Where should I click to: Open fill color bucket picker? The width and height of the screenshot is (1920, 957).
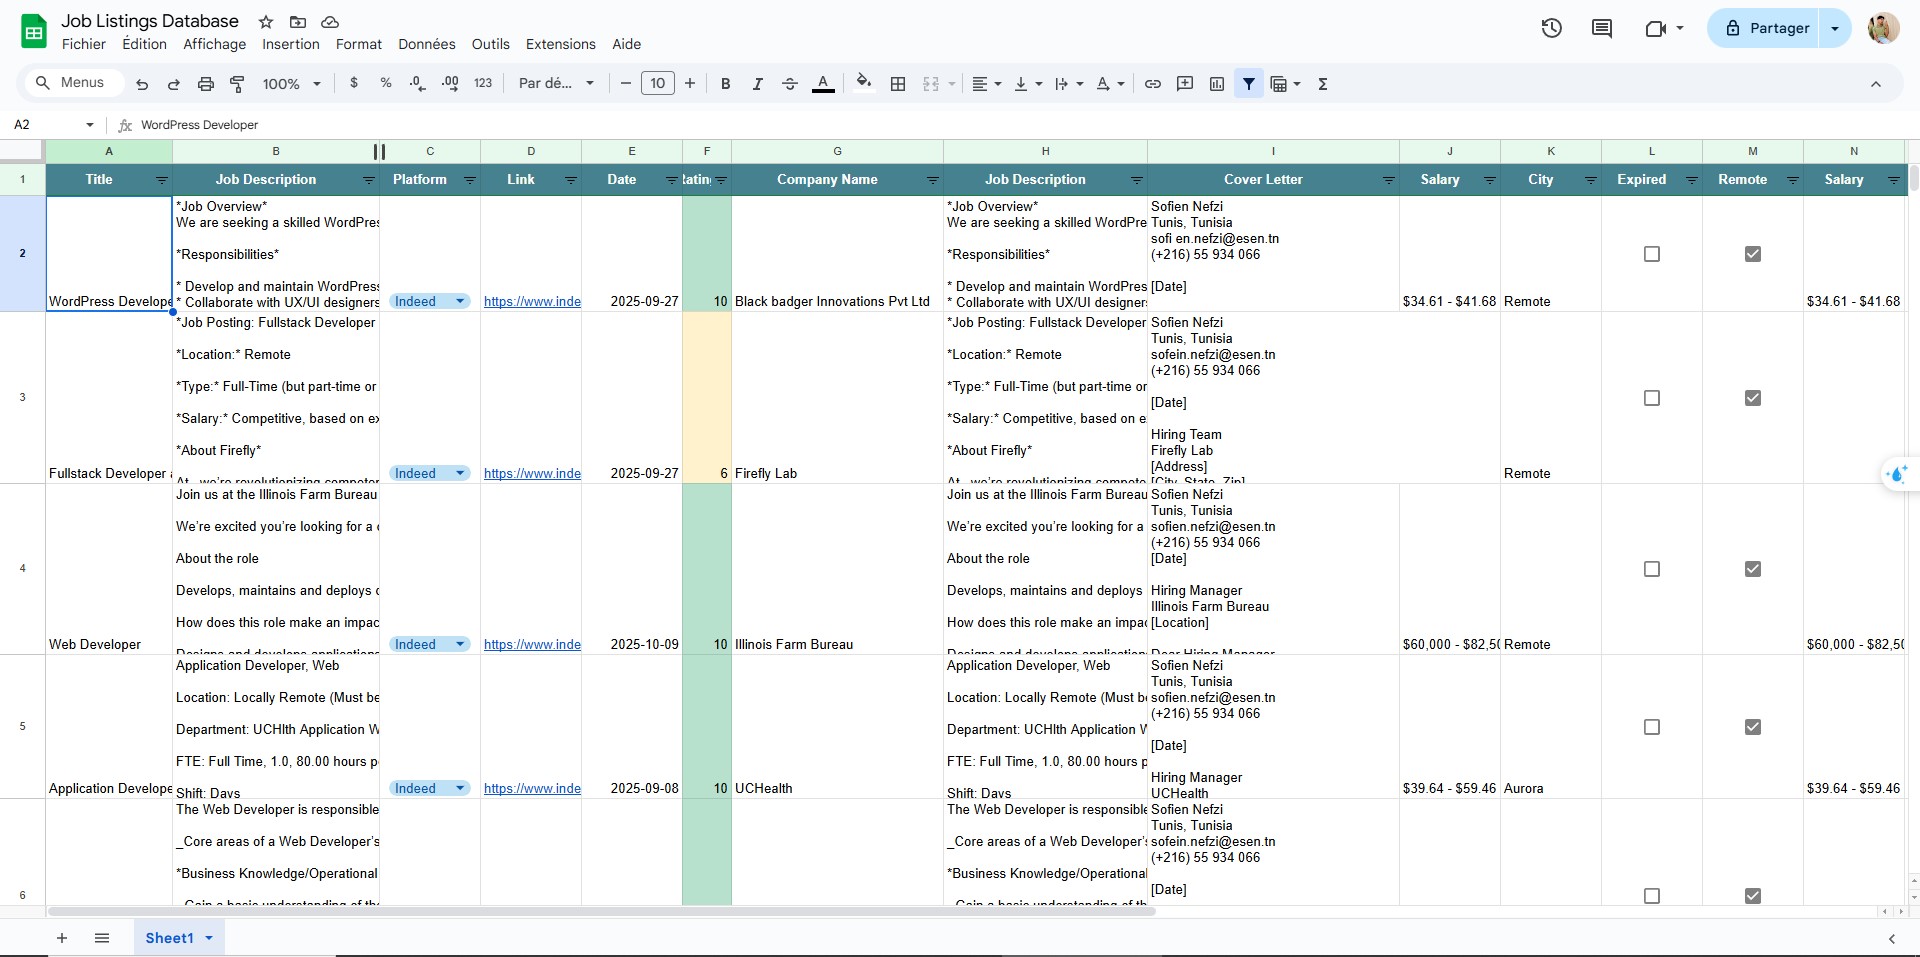(x=864, y=83)
